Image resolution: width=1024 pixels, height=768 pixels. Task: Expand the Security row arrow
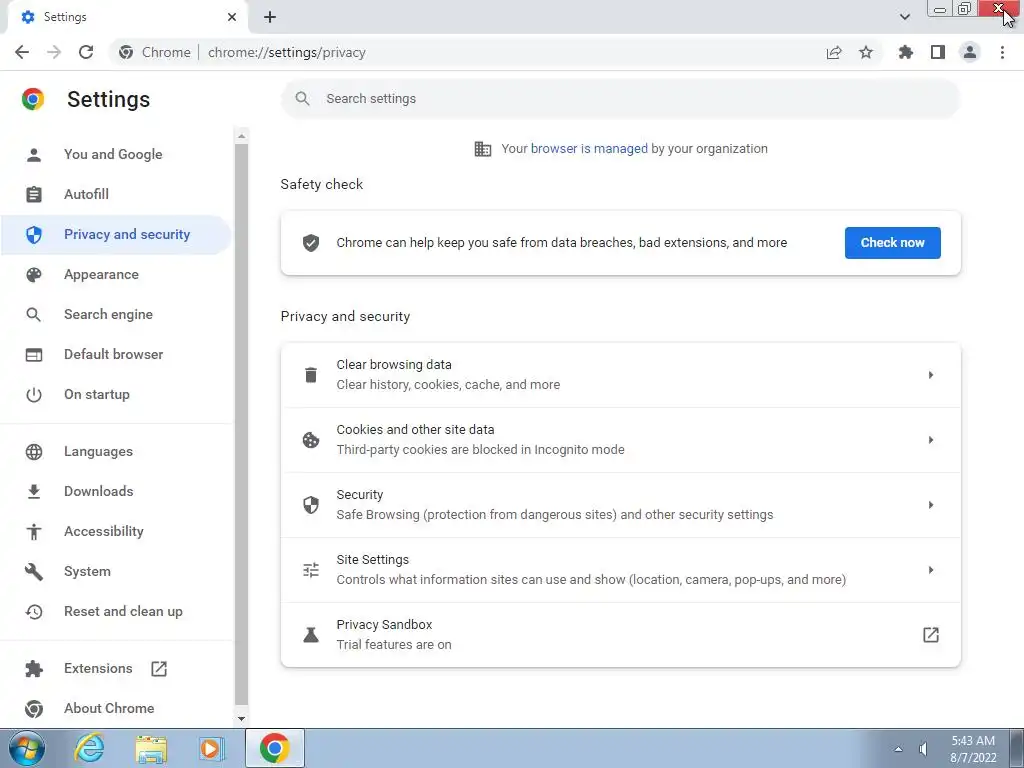click(x=931, y=505)
